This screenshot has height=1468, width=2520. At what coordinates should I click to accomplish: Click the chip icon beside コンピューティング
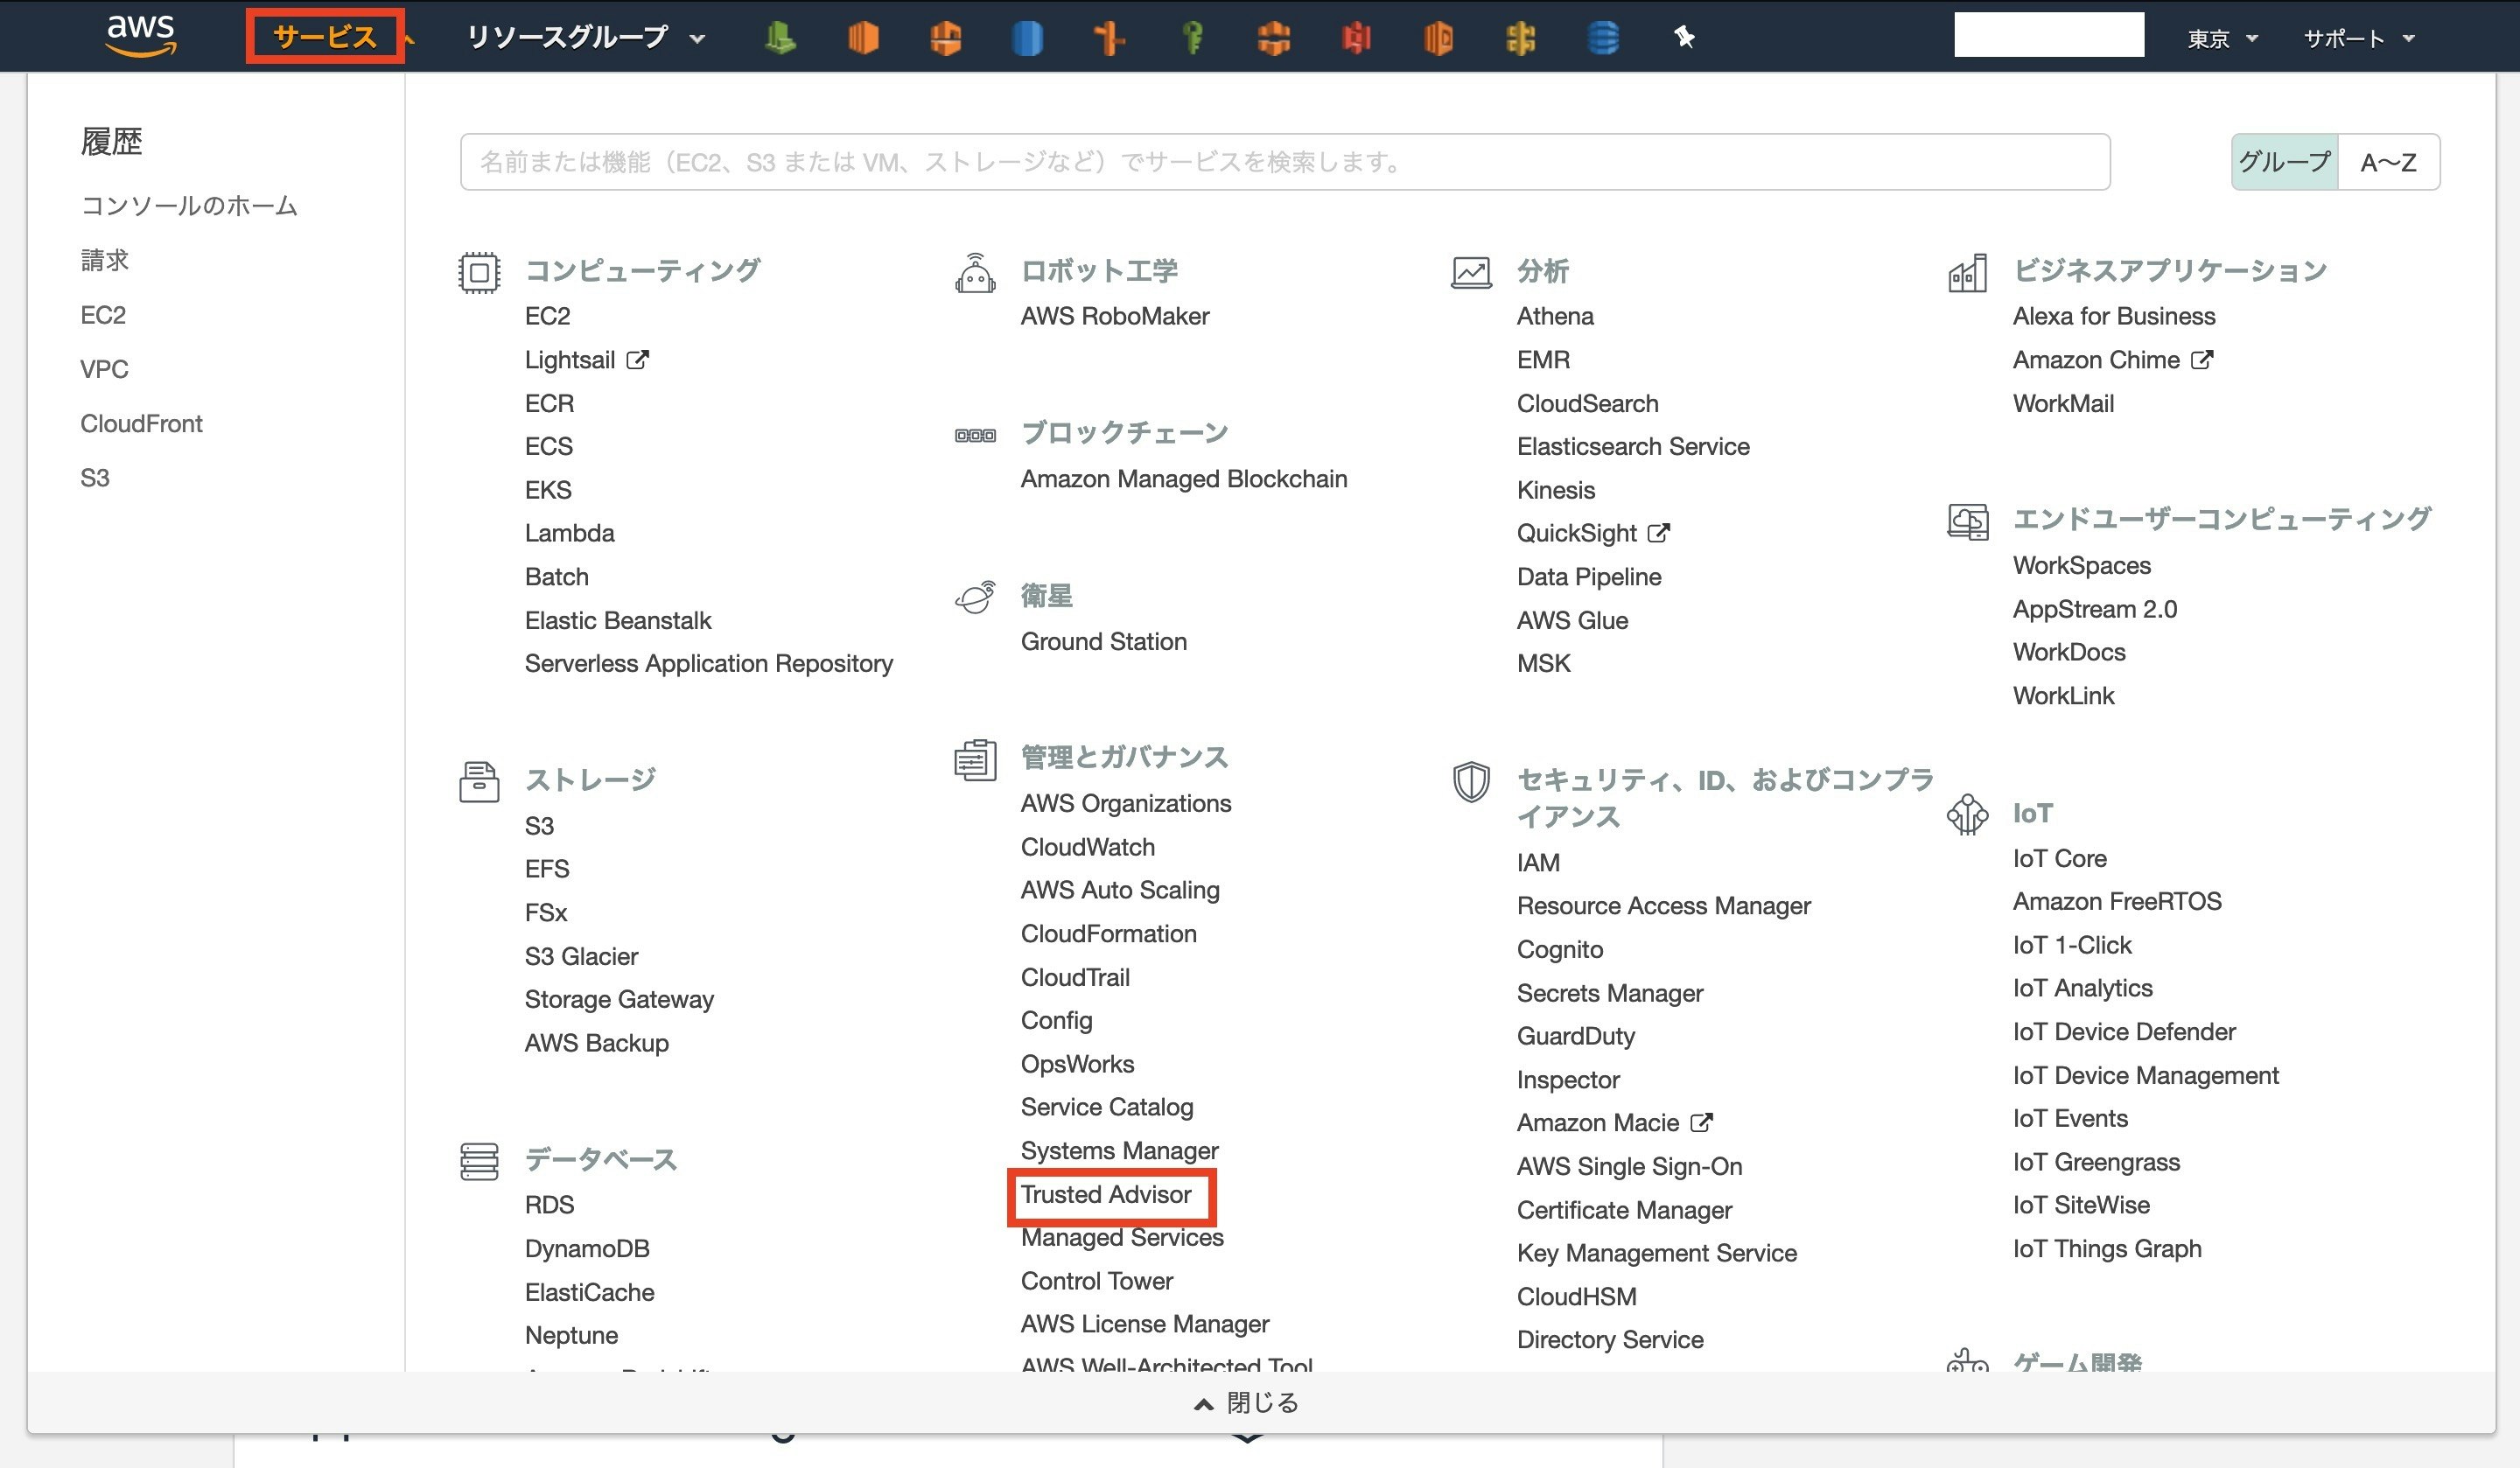tap(479, 272)
